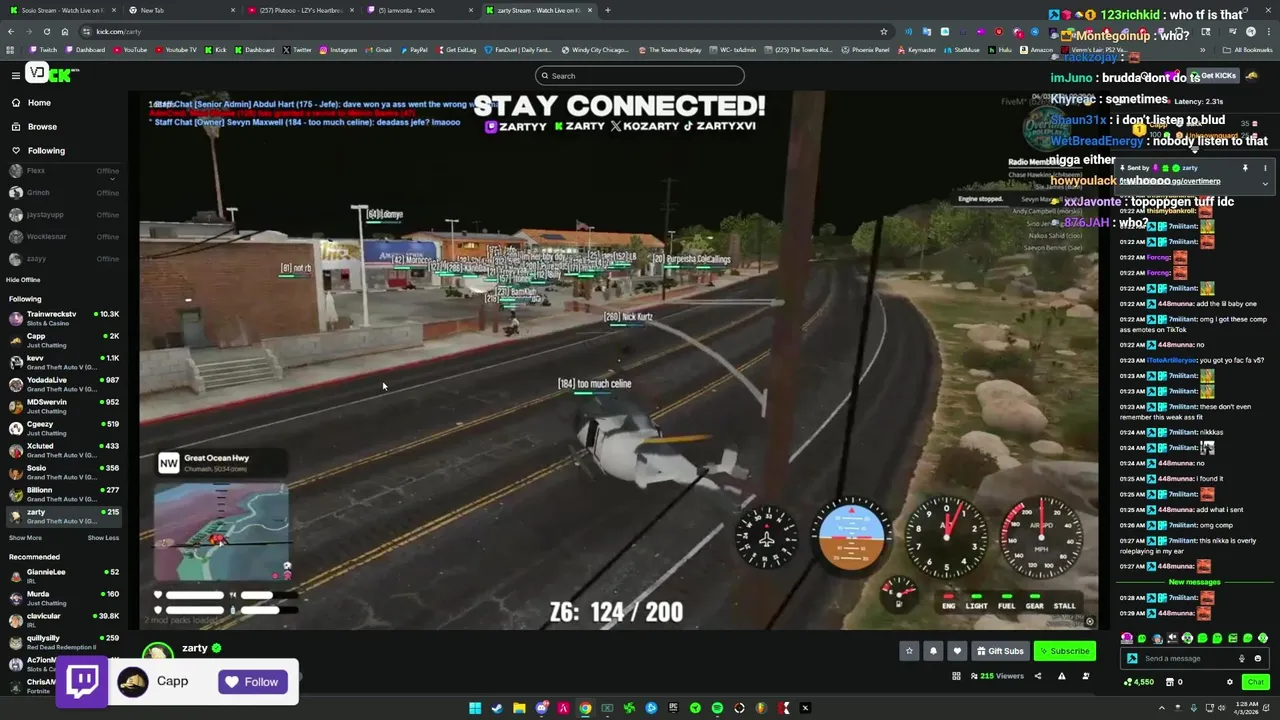1280x720 pixels.
Task: Click the Gift Subs button
Action: (x=1000, y=651)
